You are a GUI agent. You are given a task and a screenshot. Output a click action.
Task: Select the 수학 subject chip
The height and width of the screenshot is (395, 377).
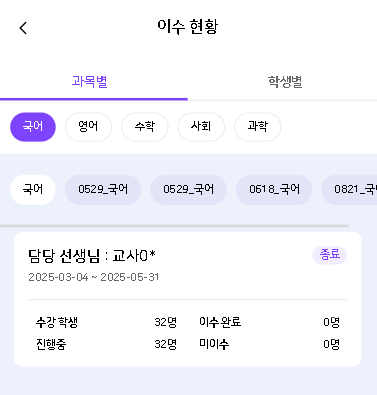tap(145, 127)
